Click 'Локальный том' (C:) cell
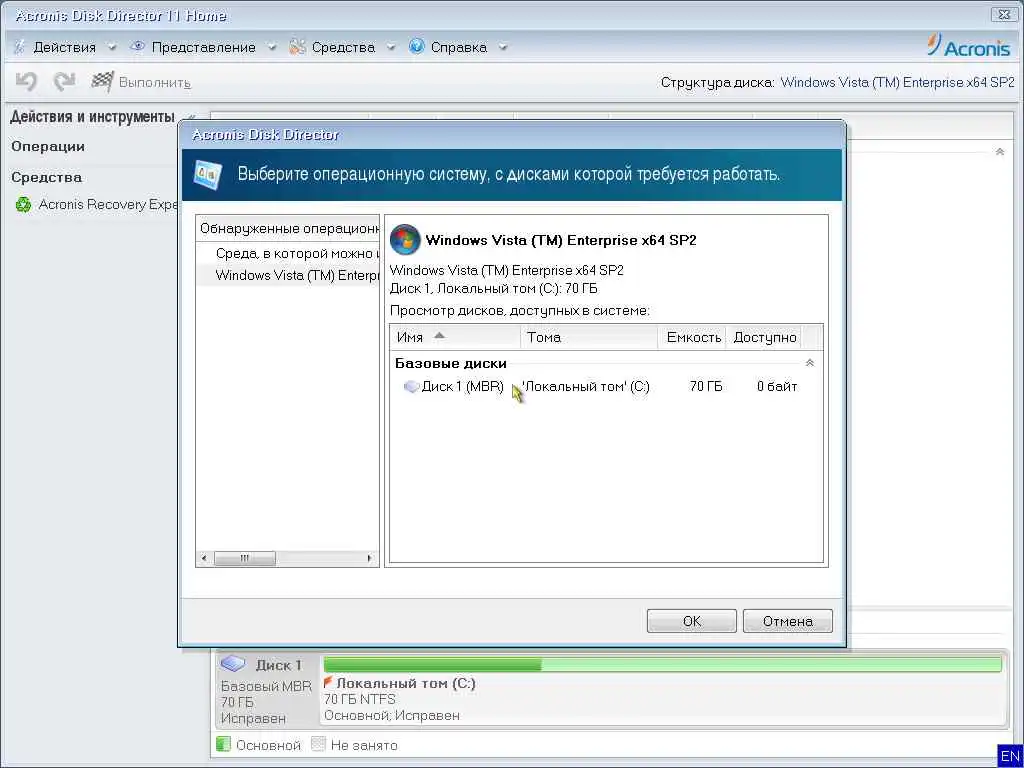1024x768 pixels. coord(586,387)
